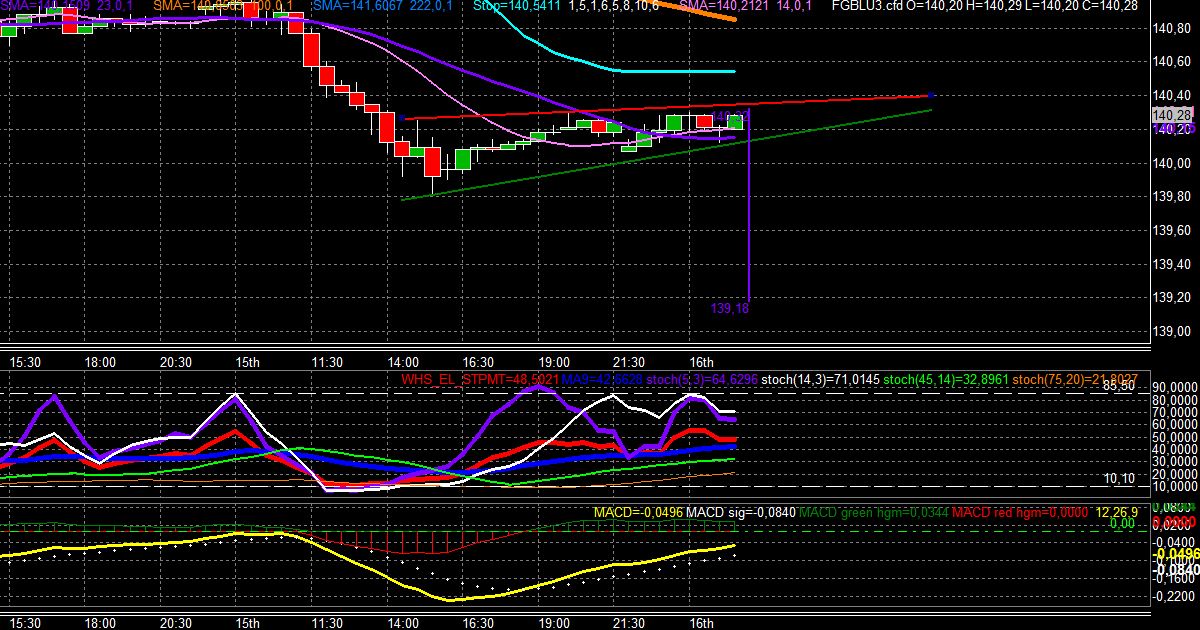Select the red upper trendline

pos(665,107)
